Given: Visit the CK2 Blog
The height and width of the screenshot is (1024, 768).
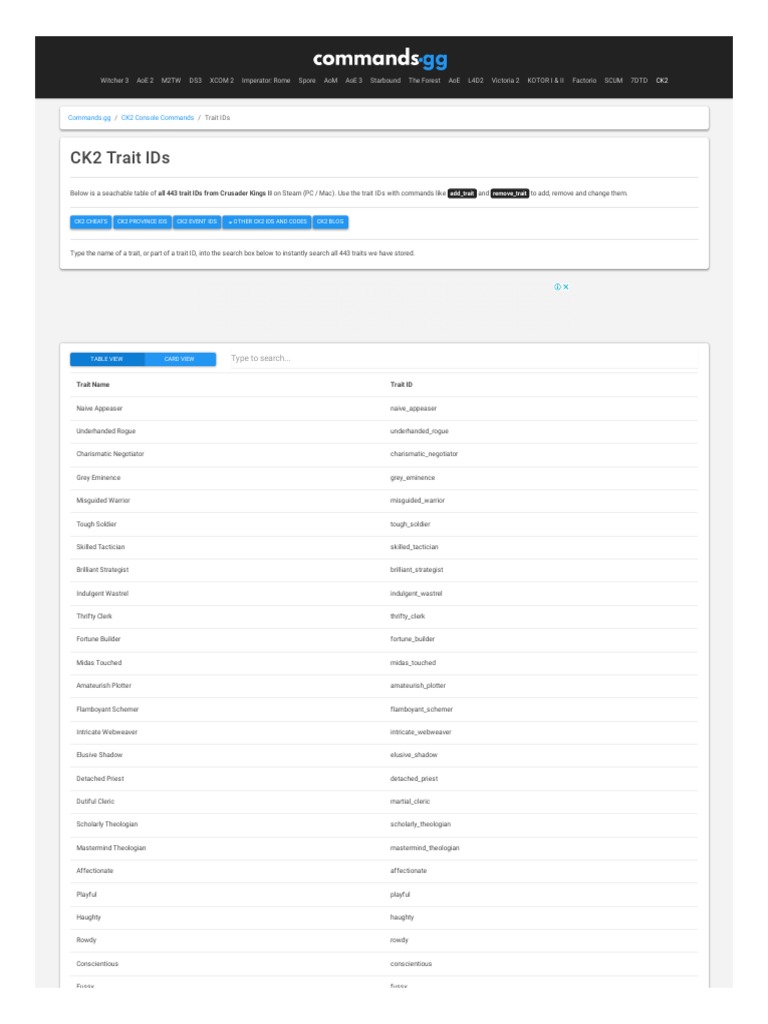Looking at the screenshot, I should [x=330, y=221].
